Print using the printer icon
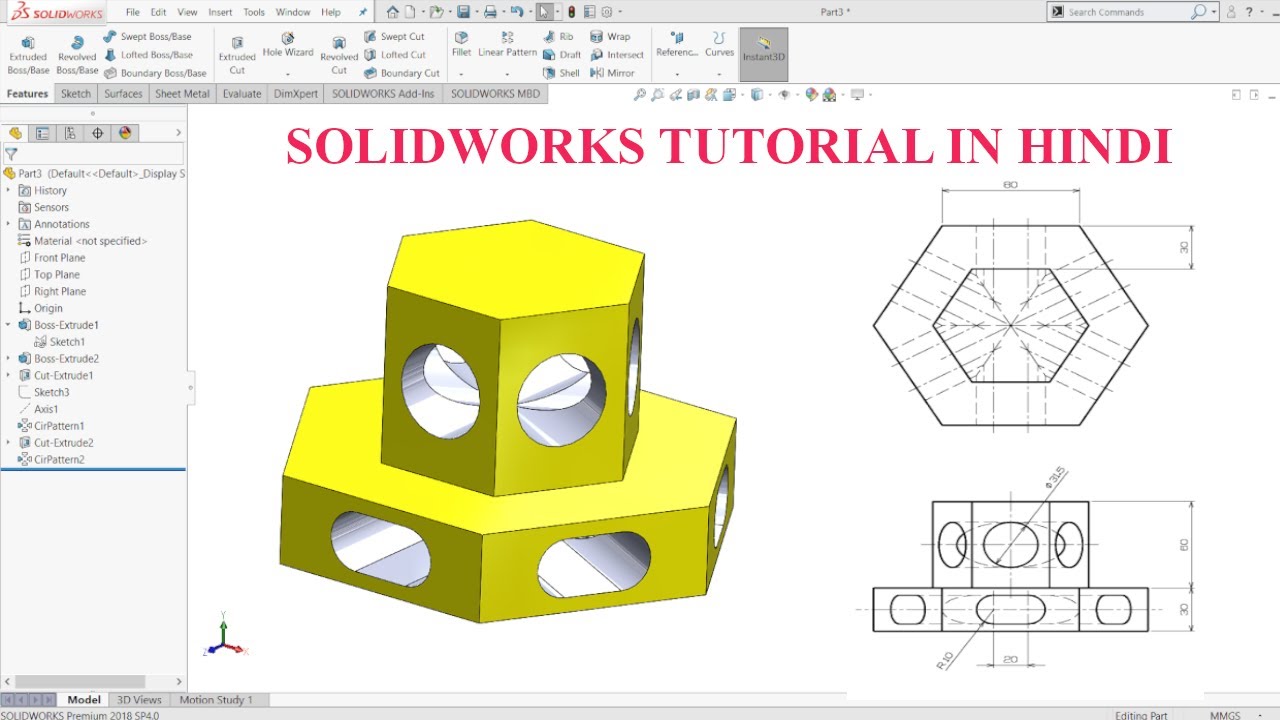 click(x=490, y=12)
